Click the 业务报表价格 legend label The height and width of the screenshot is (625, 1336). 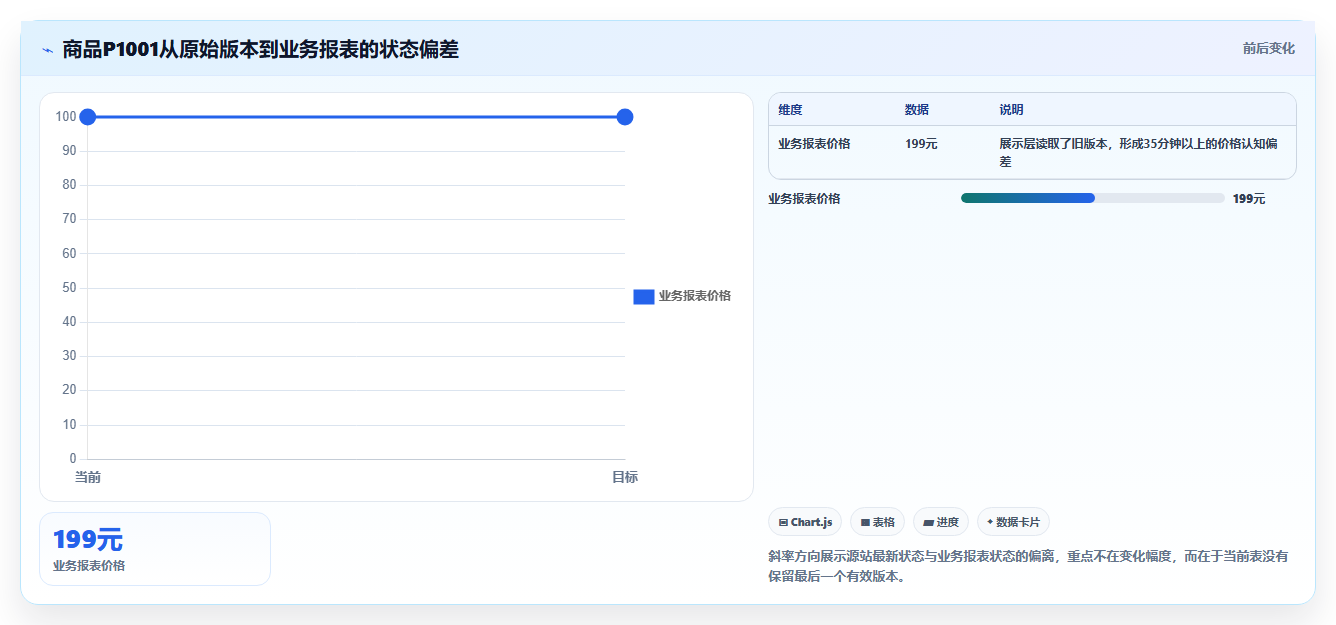coord(695,296)
